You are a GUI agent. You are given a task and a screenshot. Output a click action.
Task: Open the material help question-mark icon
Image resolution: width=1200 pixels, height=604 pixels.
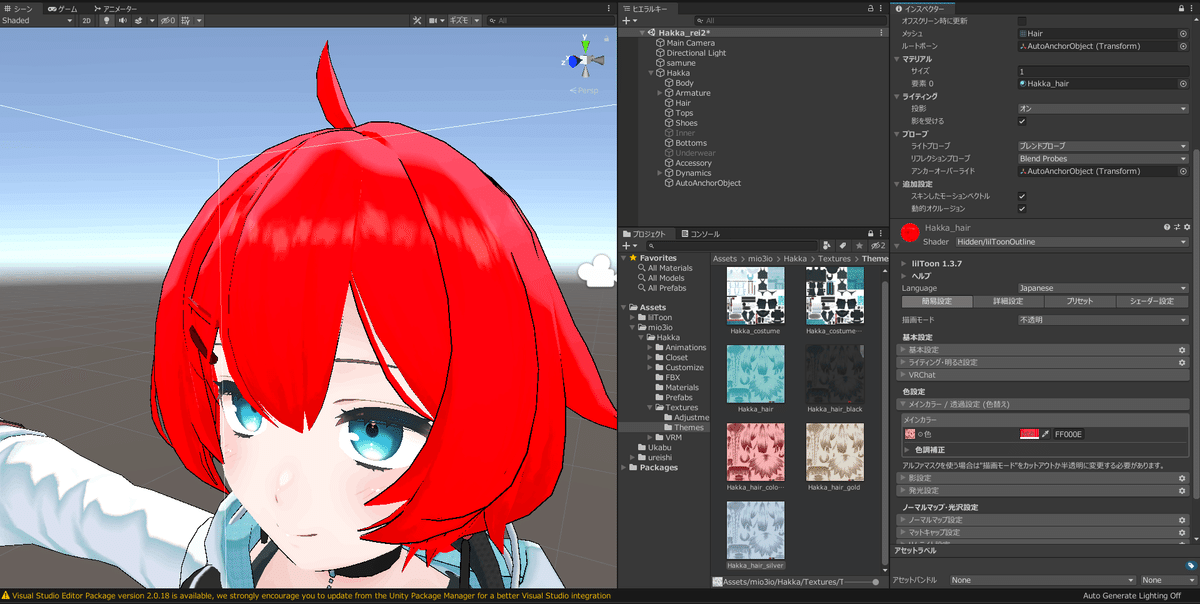[x=1166, y=228]
